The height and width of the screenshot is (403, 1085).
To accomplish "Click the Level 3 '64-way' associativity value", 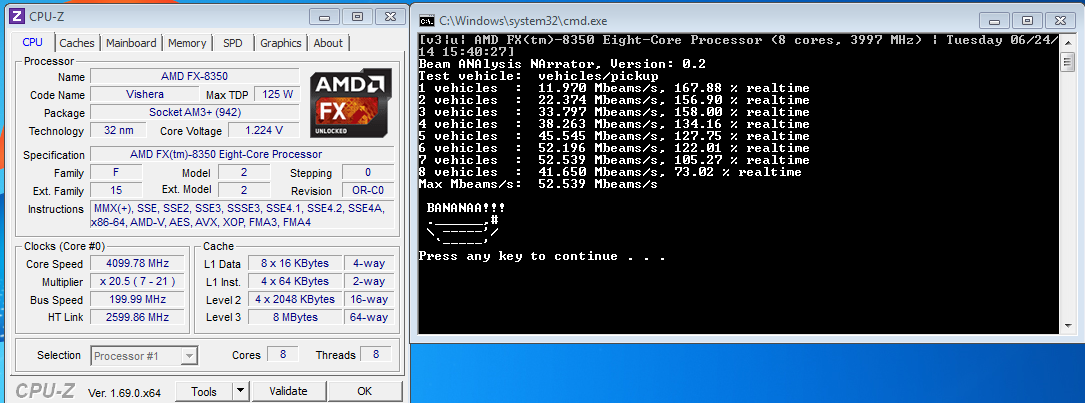I will pos(370,317).
